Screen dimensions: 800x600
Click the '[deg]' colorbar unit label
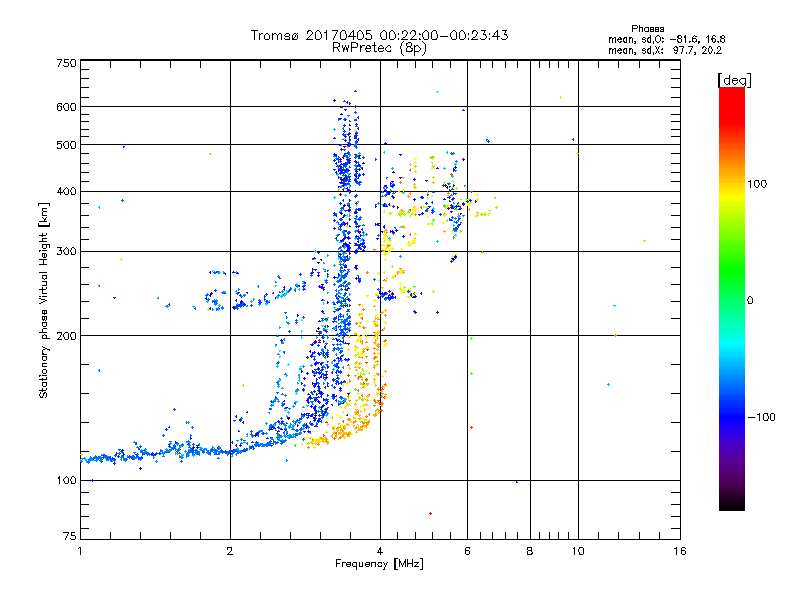pyautogui.click(x=734, y=80)
